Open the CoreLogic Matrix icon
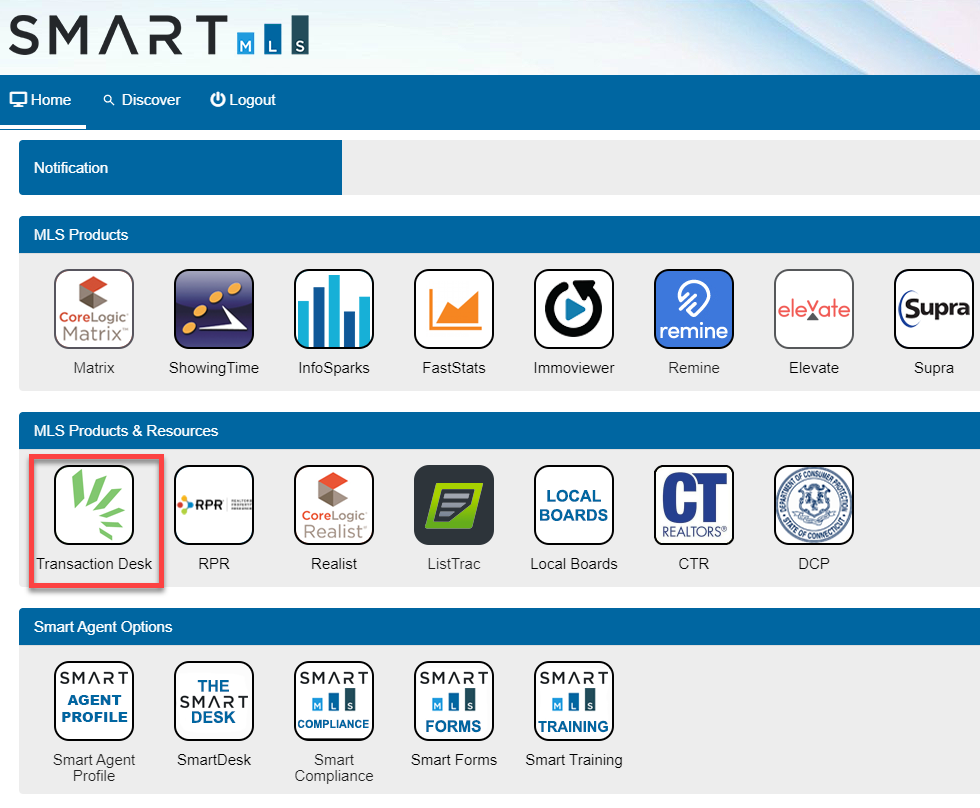The image size is (980, 808). click(x=94, y=309)
